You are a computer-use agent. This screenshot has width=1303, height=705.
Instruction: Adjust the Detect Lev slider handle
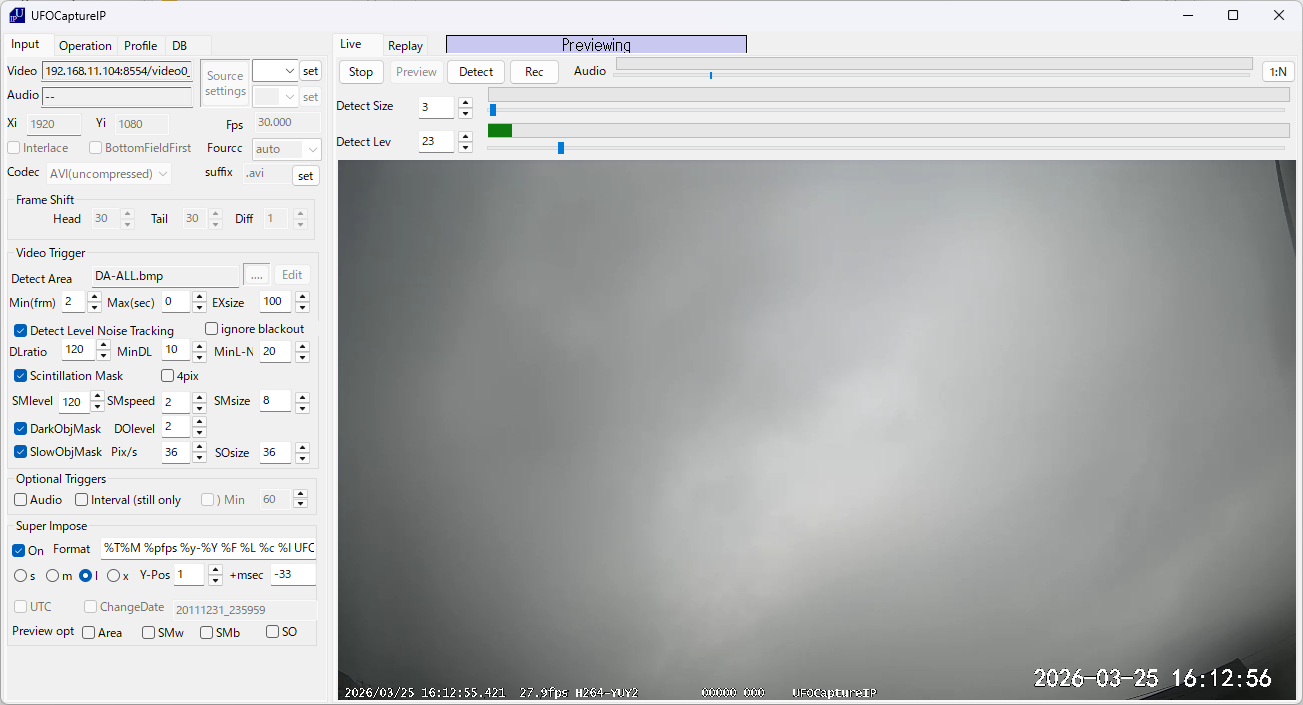[x=561, y=148]
